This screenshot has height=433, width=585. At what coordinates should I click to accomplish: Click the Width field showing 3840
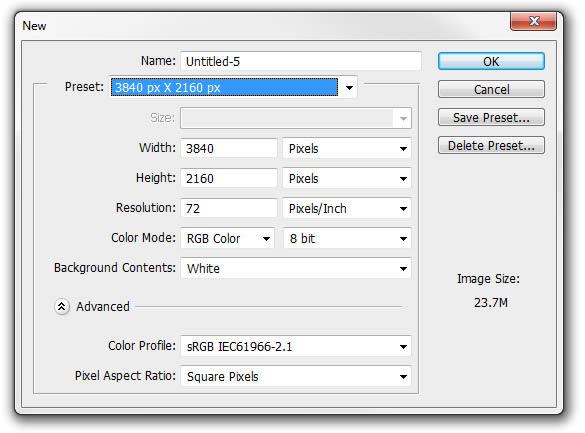(229, 148)
